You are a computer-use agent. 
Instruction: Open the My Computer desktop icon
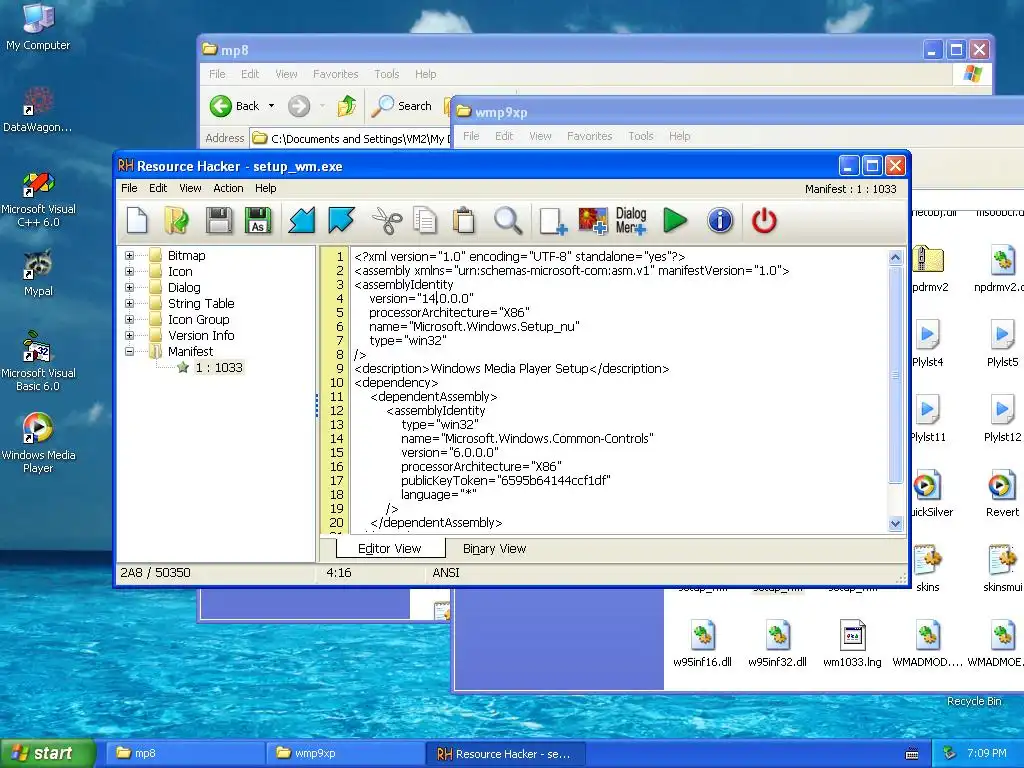38,26
